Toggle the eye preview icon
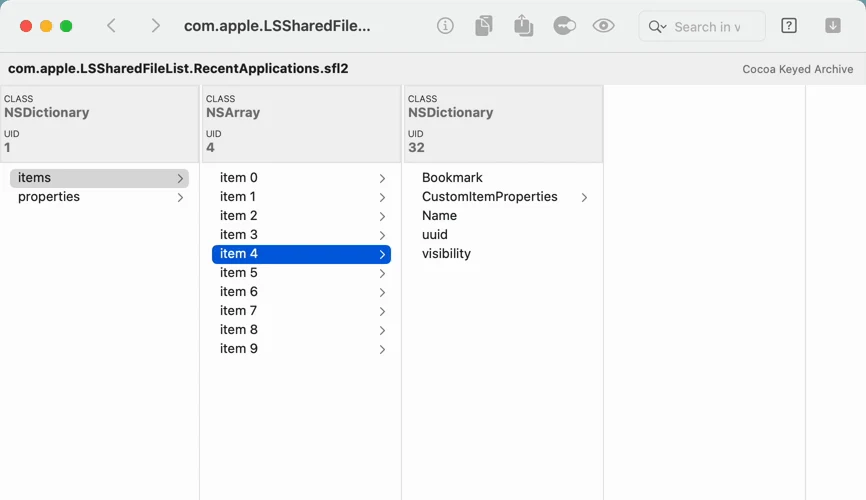 (603, 26)
